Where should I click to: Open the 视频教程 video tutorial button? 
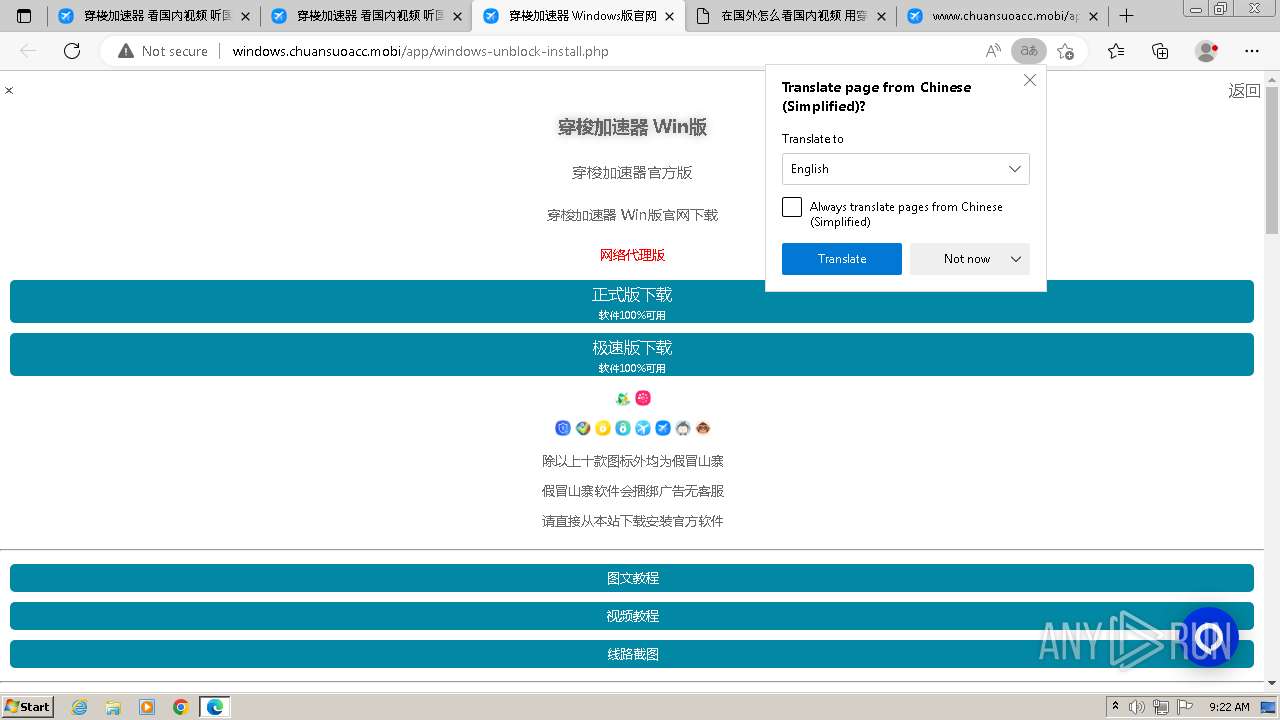pyautogui.click(x=632, y=616)
